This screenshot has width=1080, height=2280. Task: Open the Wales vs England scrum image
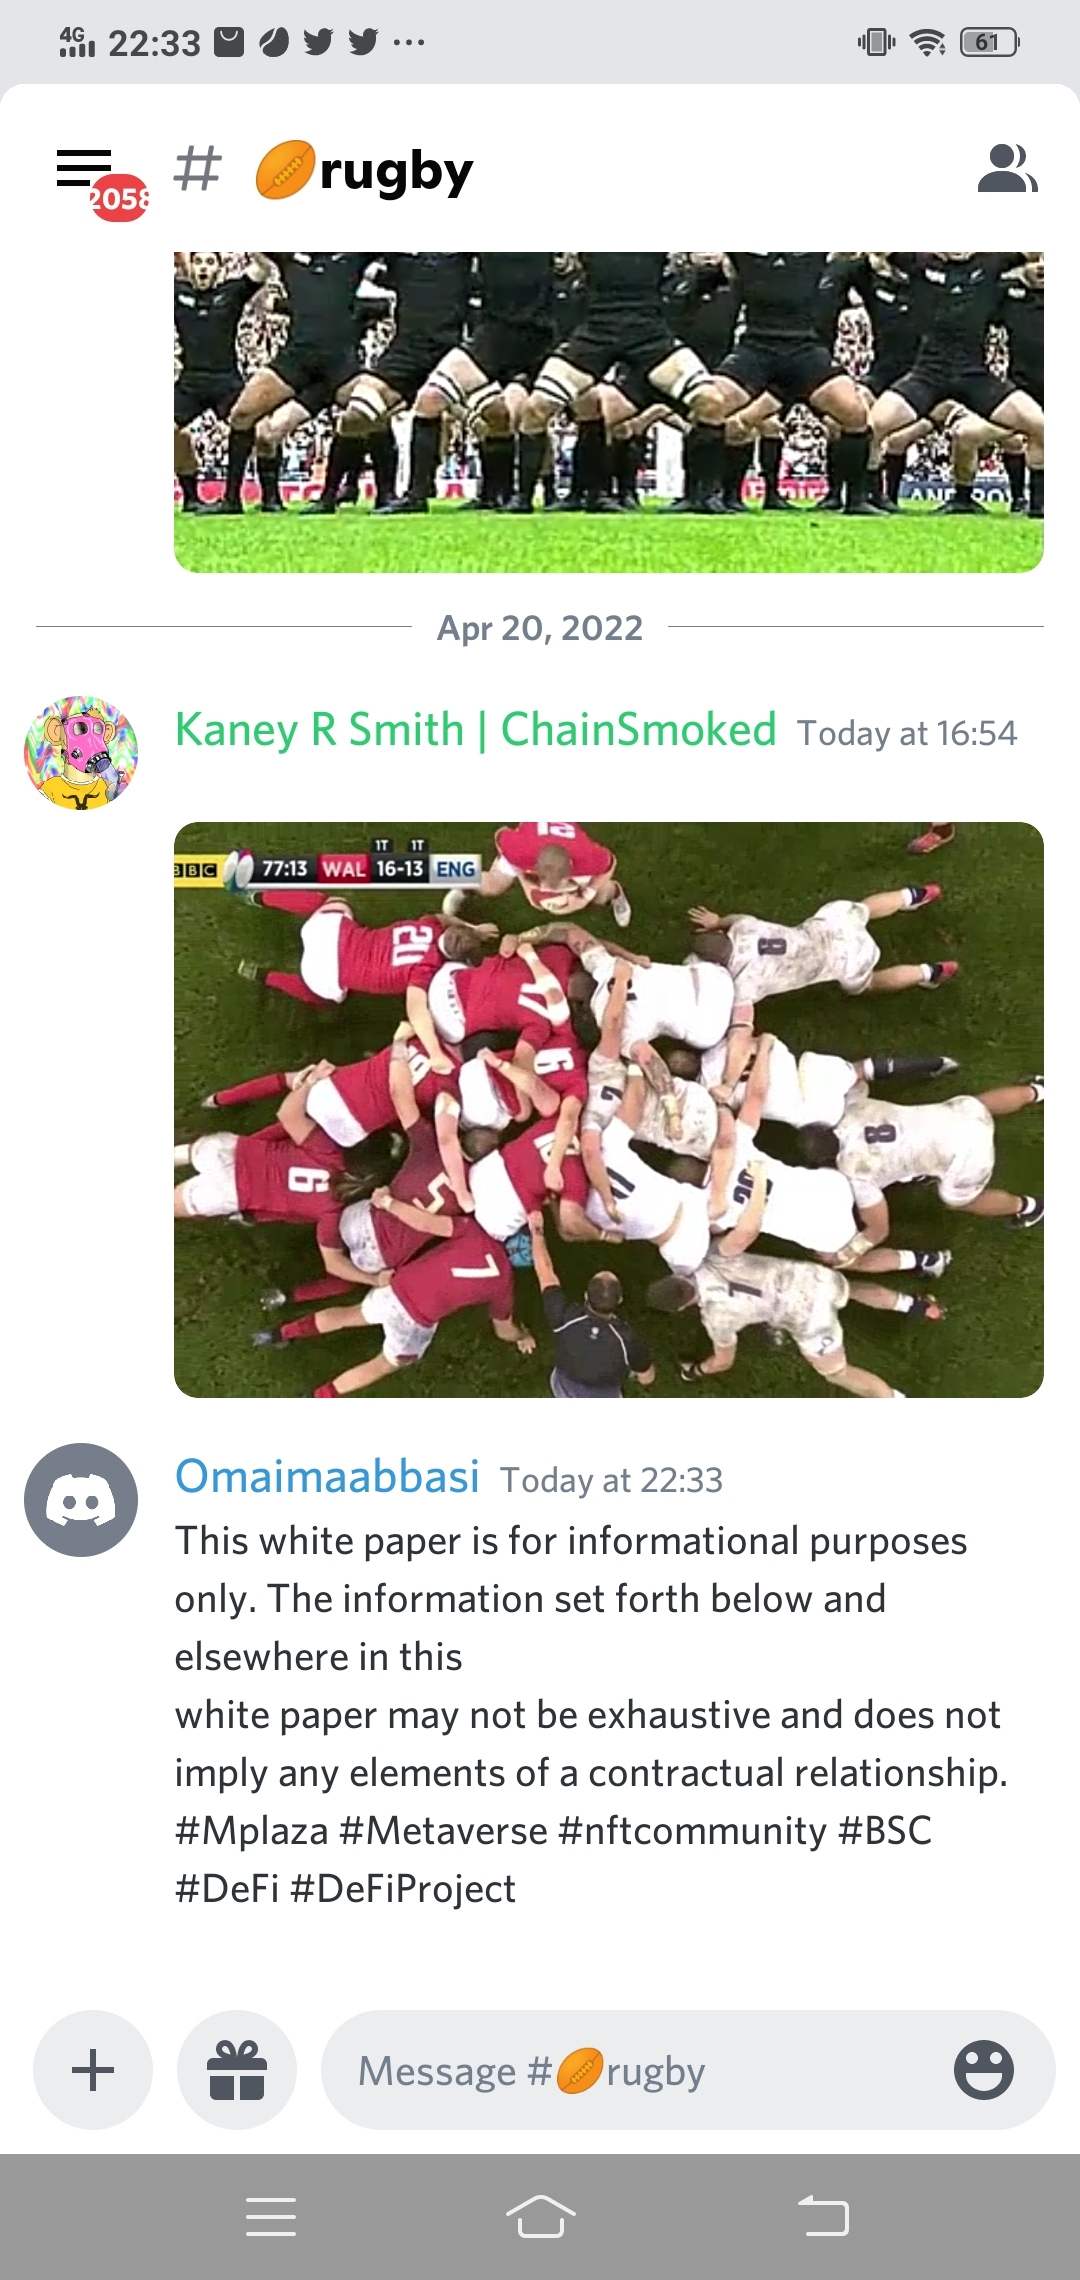coord(609,1110)
